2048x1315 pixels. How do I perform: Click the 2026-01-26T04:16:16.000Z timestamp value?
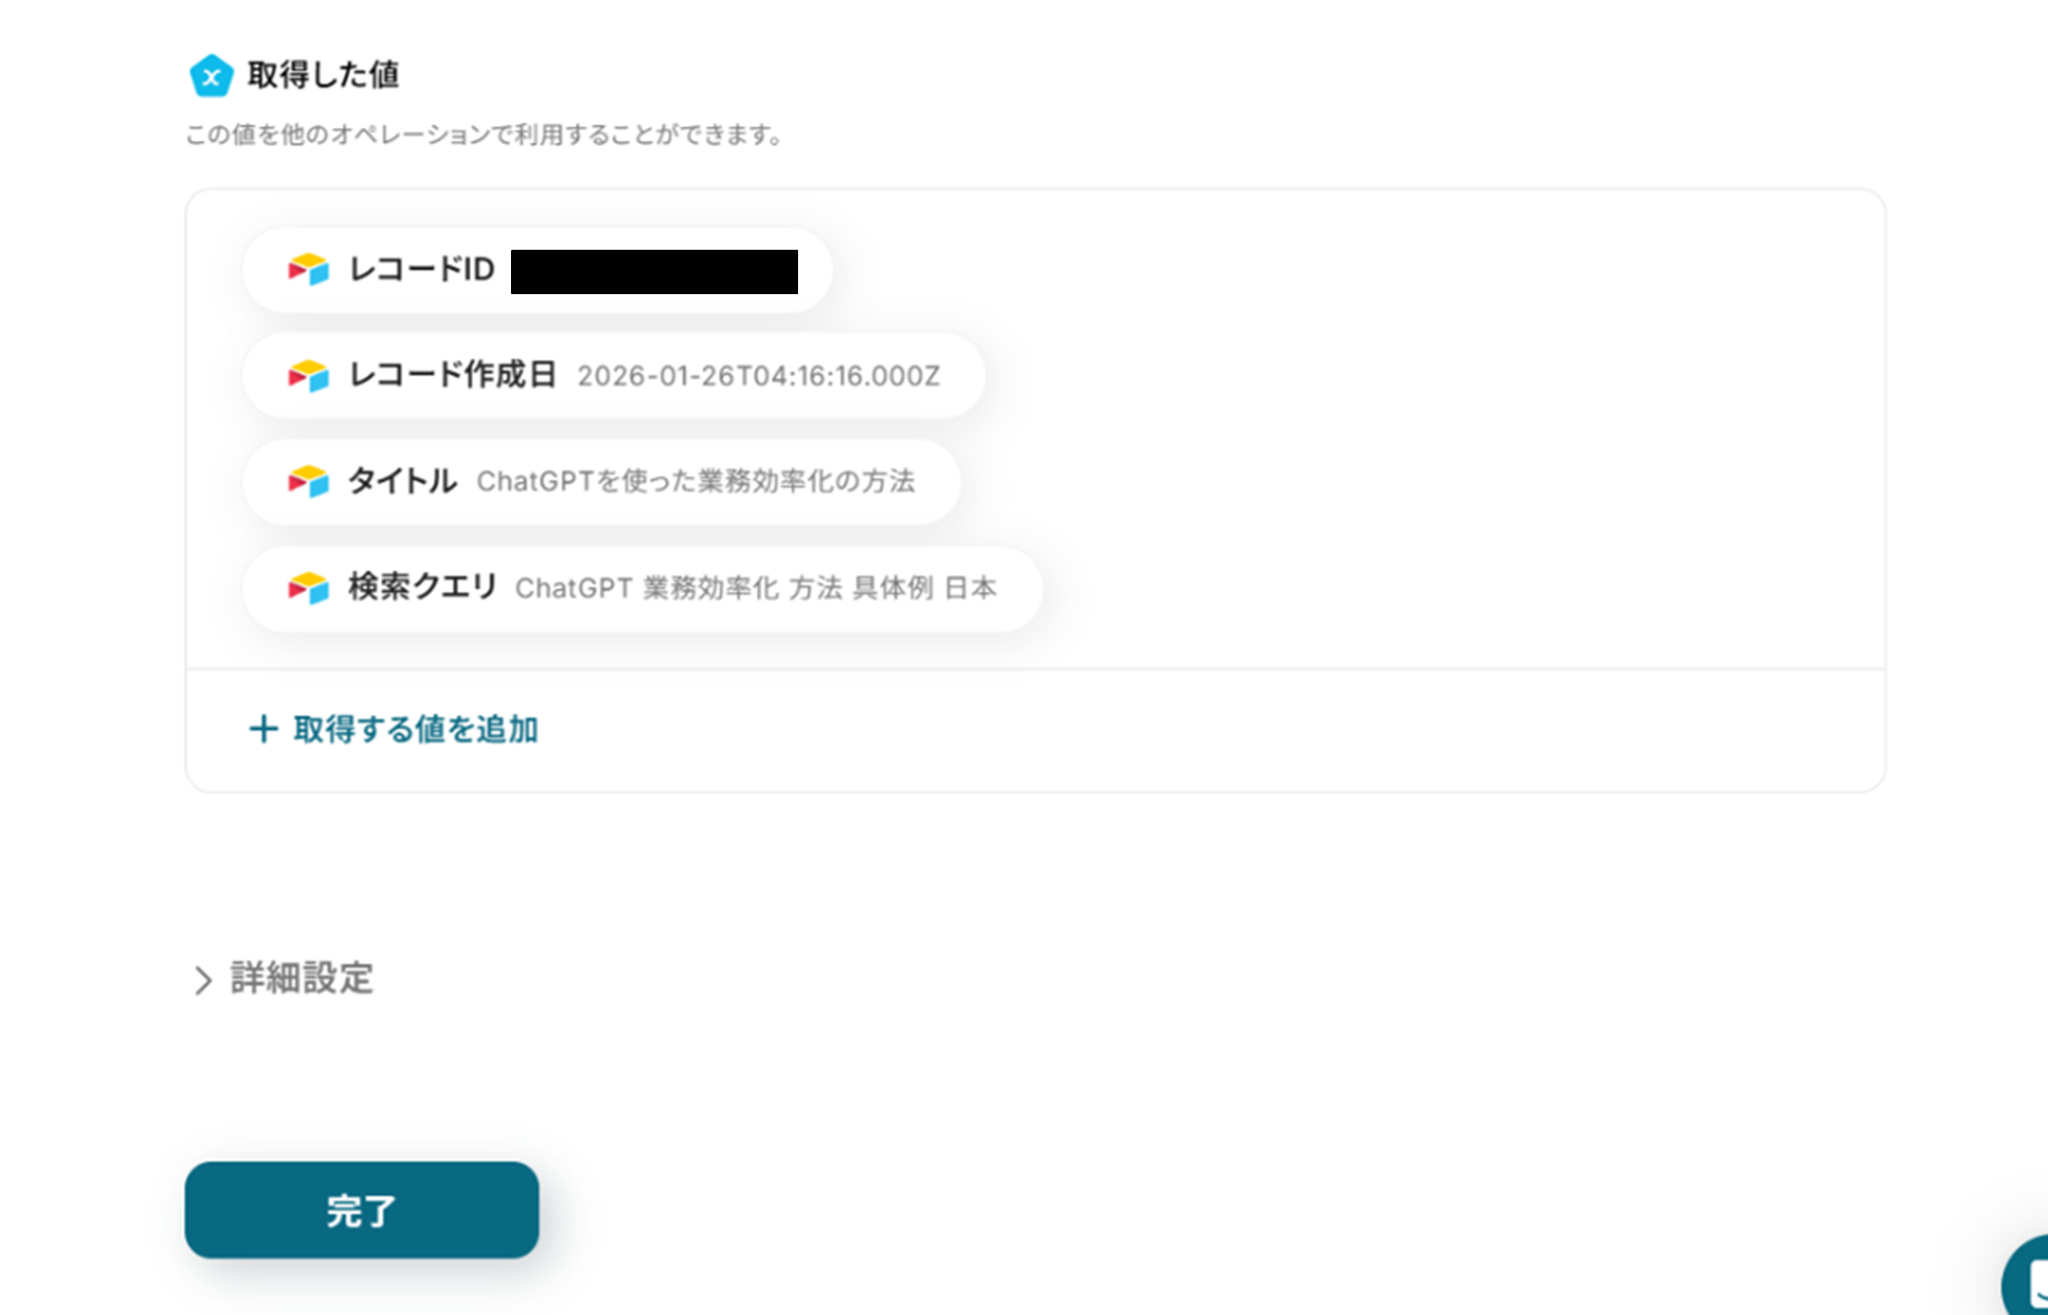click(759, 376)
